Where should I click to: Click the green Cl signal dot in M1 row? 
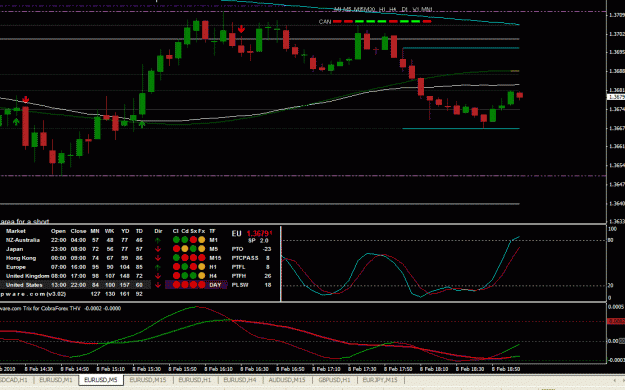pos(176,240)
